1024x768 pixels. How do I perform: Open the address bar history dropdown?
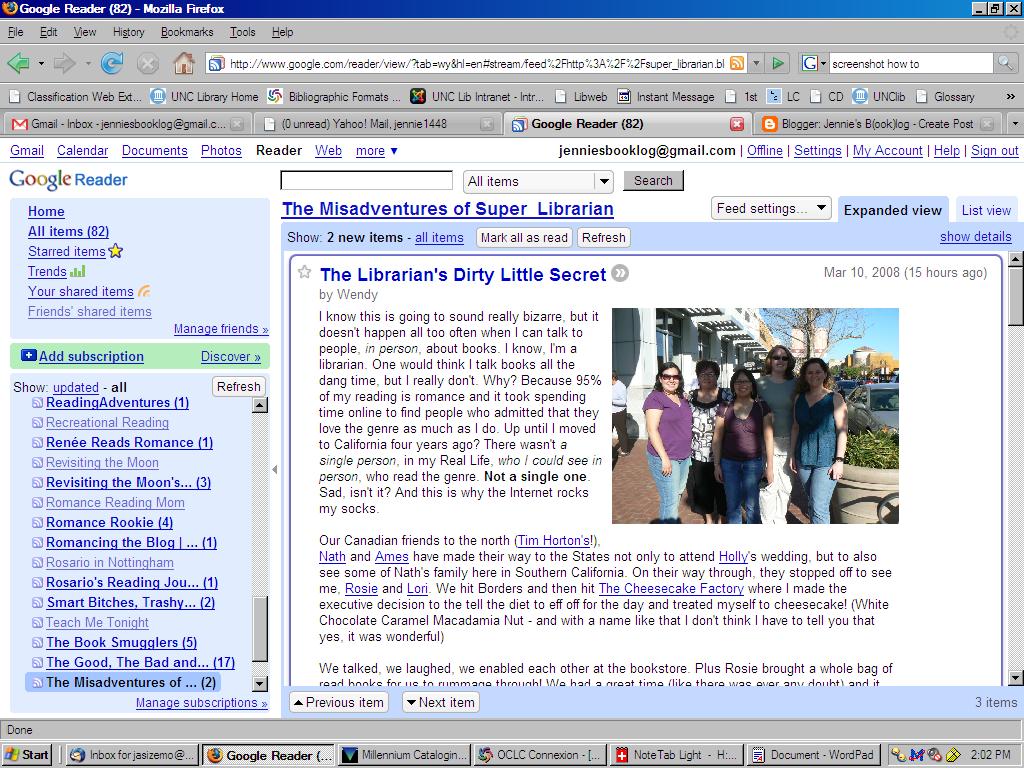(756, 63)
